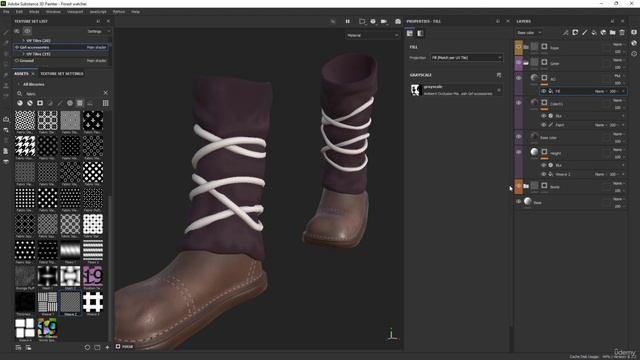Add a paint layer with the brush icon
Image resolution: width=640 pixels, height=360 pixels.
pyautogui.click(x=584, y=33)
